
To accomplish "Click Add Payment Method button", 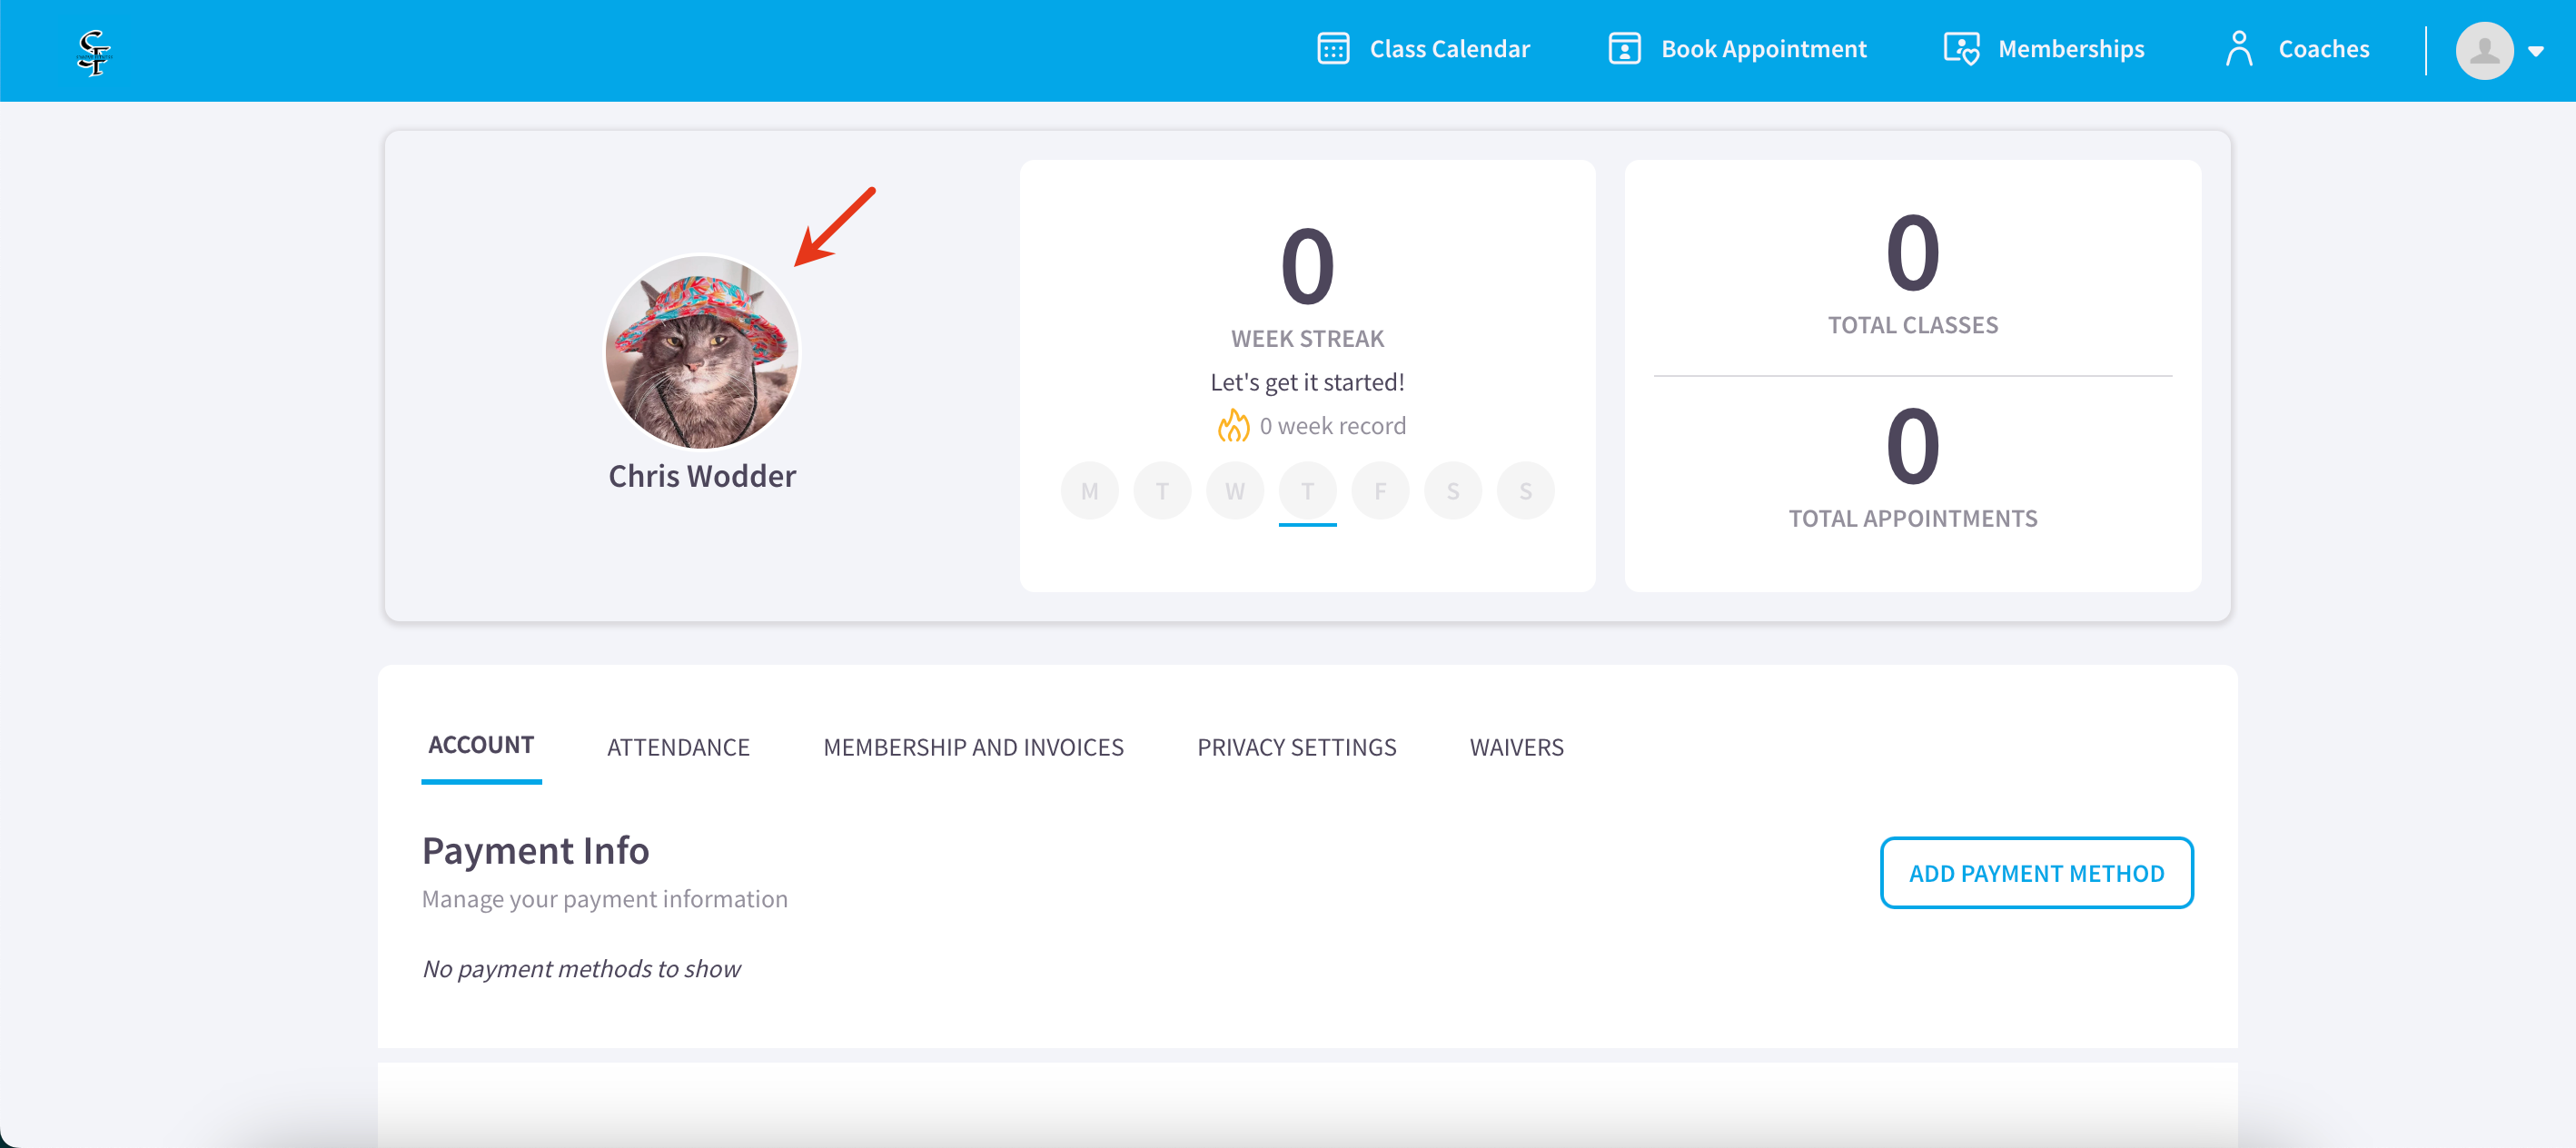I will click(x=2036, y=873).
